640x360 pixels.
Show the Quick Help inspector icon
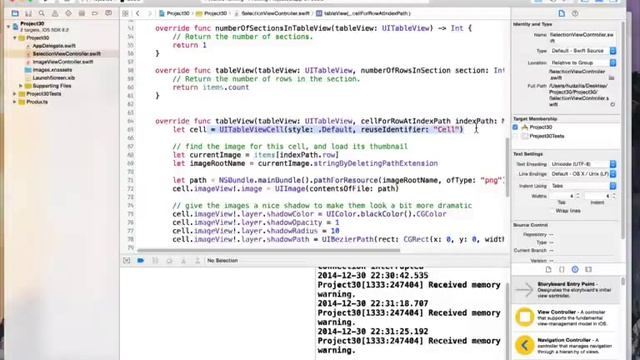(x=575, y=13)
